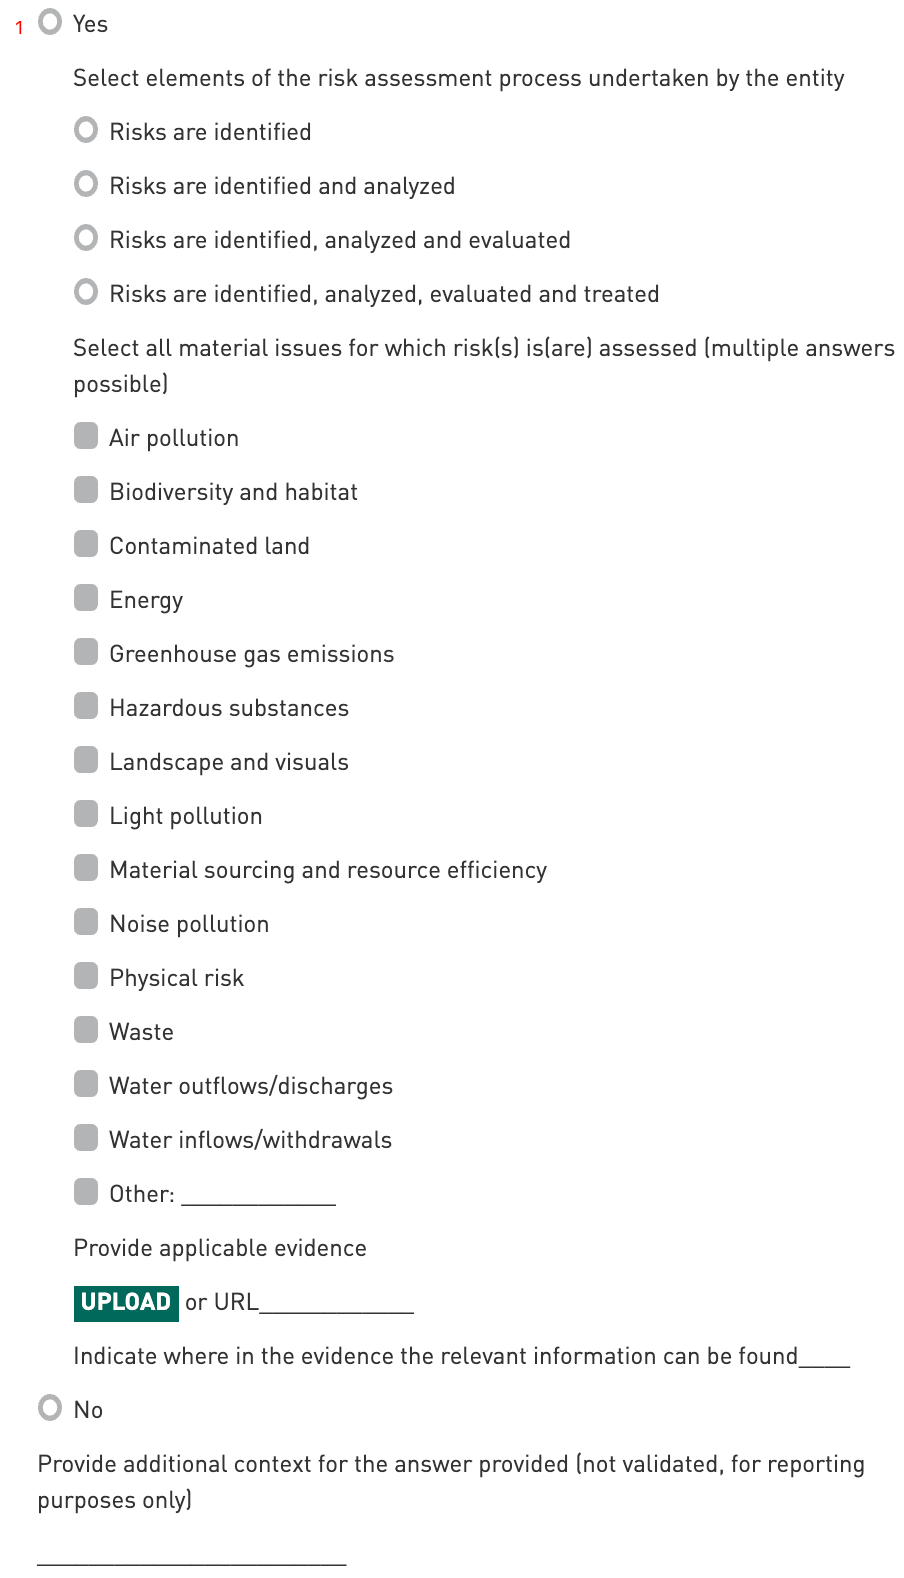This screenshot has height=1578, width=904.
Task: Enable the Contaminated land checkbox
Action: pyautogui.click(x=87, y=544)
